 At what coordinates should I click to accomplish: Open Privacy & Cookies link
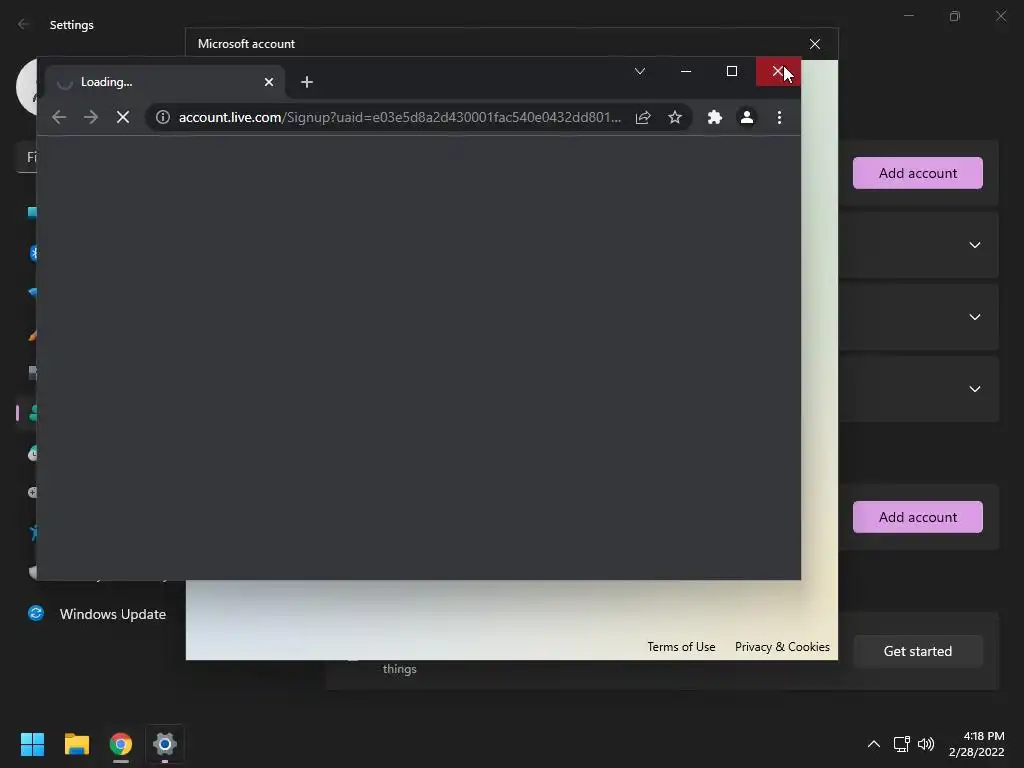pos(782,647)
